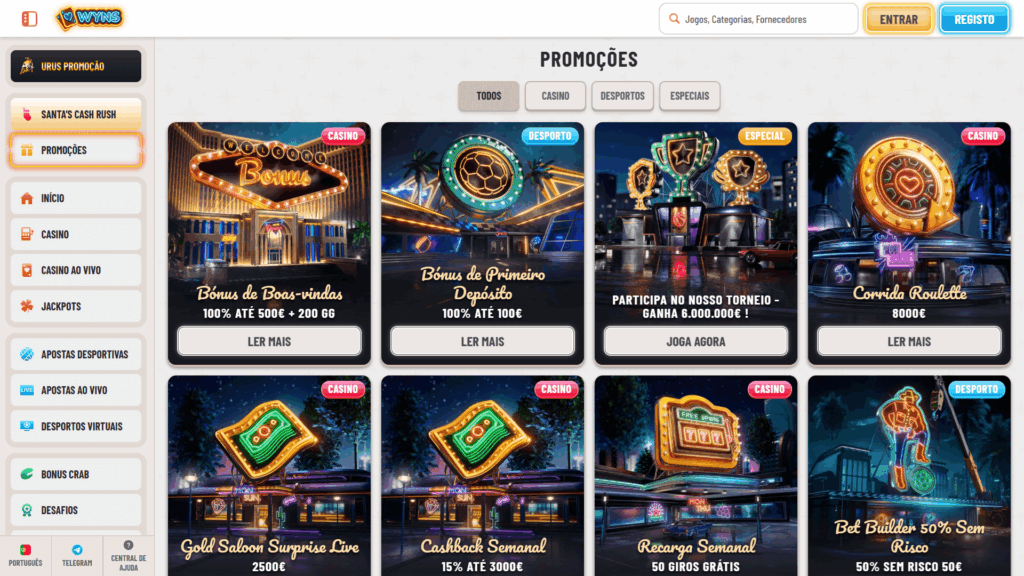Open Desafios in sidebar
Screen dimensions: 1024x576
[x=76, y=510]
